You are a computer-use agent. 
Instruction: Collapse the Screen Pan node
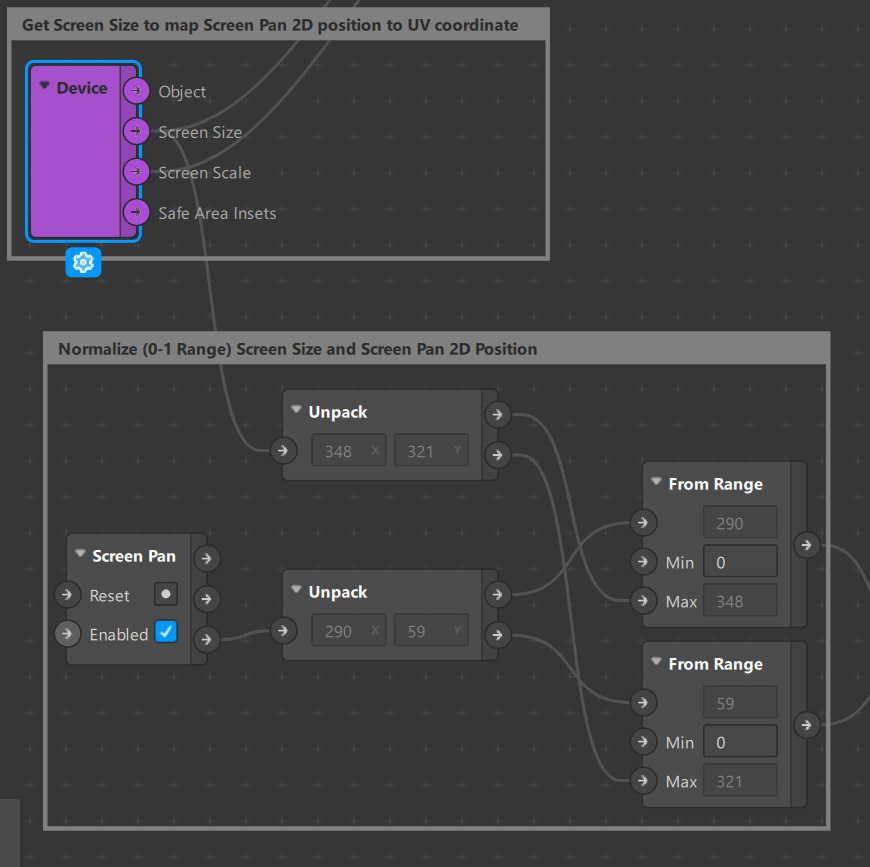tap(80, 553)
